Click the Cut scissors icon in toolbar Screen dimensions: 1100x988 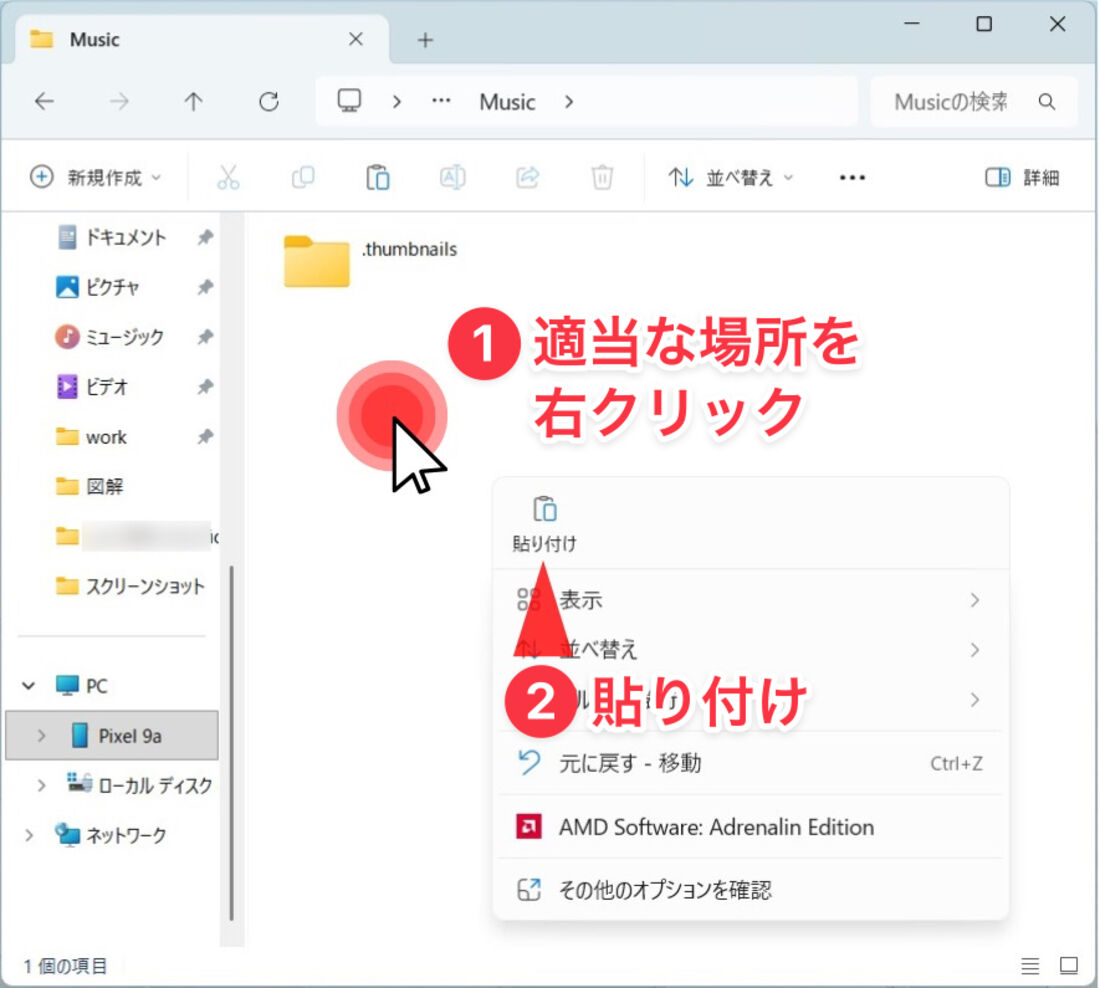[x=228, y=178]
